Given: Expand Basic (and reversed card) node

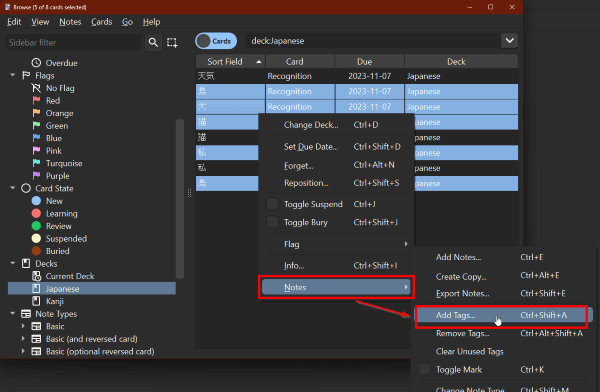Looking at the screenshot, I should [x=23, y=339].
